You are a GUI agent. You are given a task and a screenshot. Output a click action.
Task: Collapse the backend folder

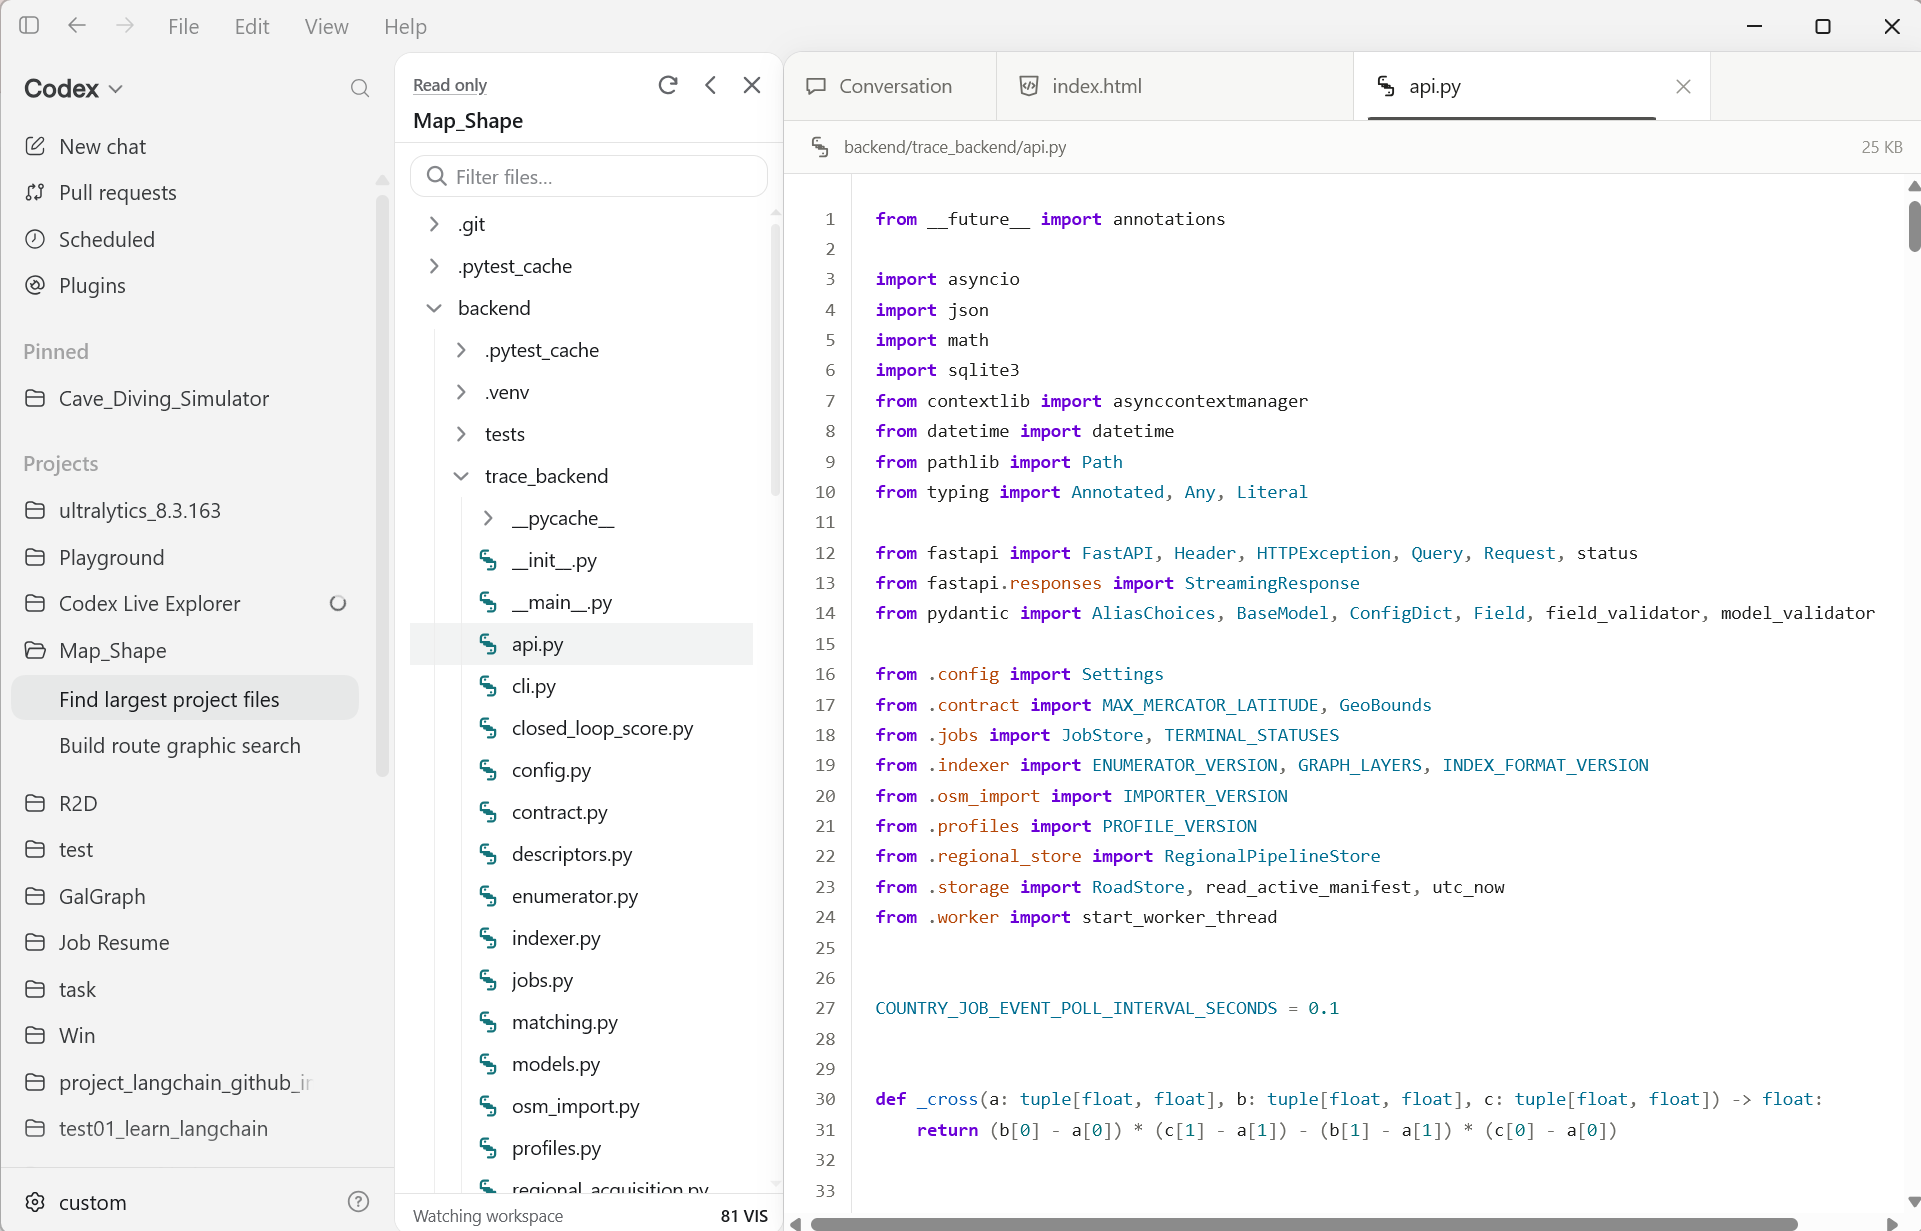pos(434,308)
